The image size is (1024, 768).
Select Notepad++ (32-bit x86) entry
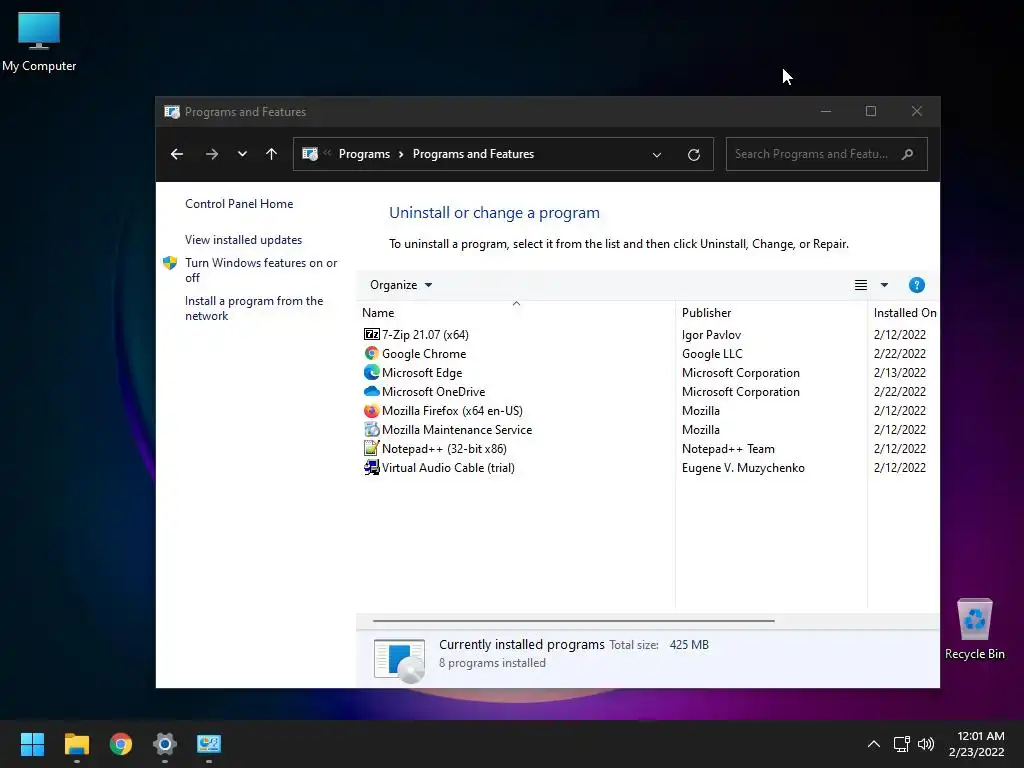tap(444, 448)
